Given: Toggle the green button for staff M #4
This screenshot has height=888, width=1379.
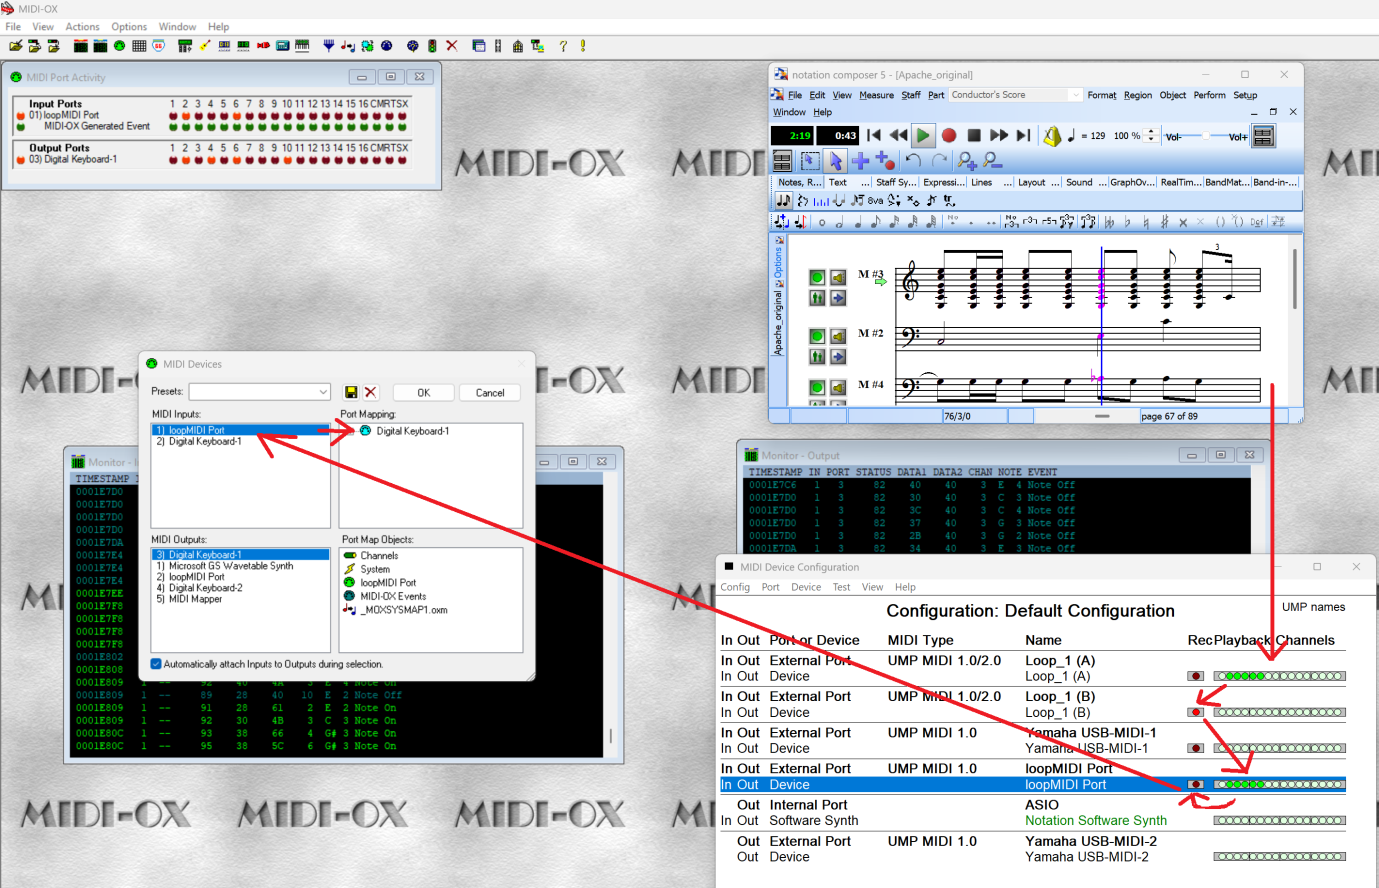Looking at the screenshot, I should pos(817,387).
